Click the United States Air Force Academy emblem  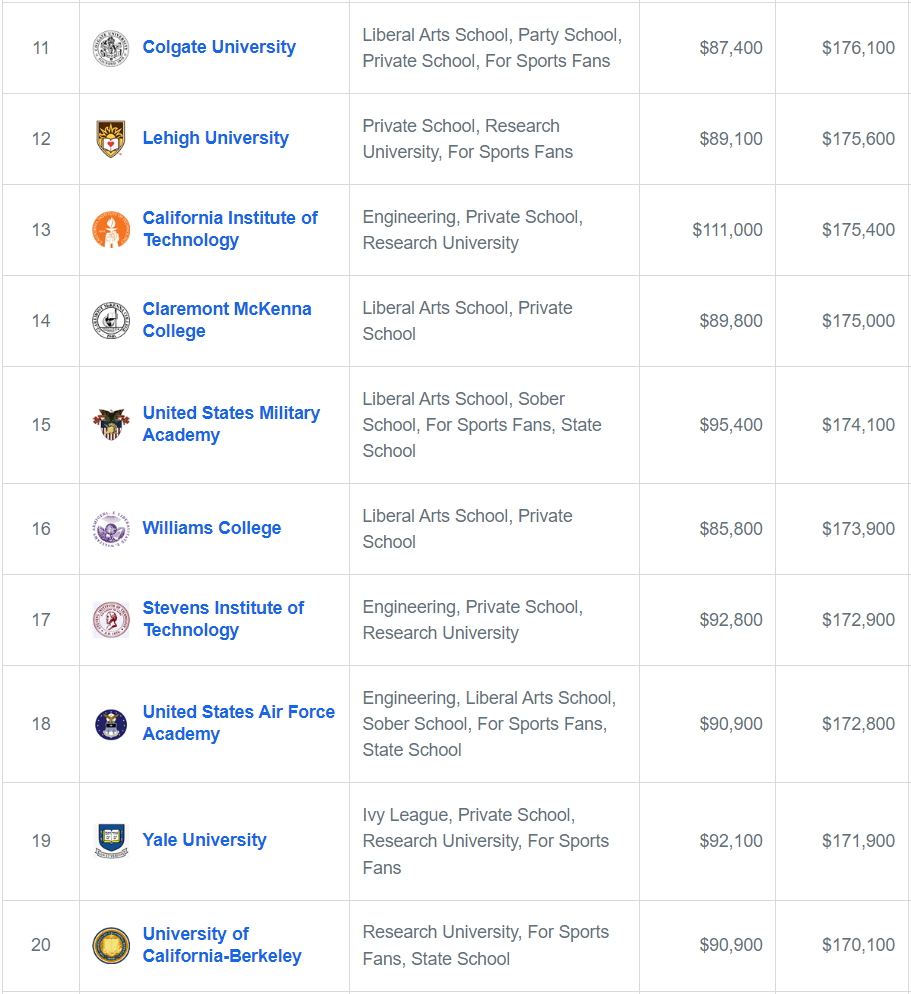[111, 724]
